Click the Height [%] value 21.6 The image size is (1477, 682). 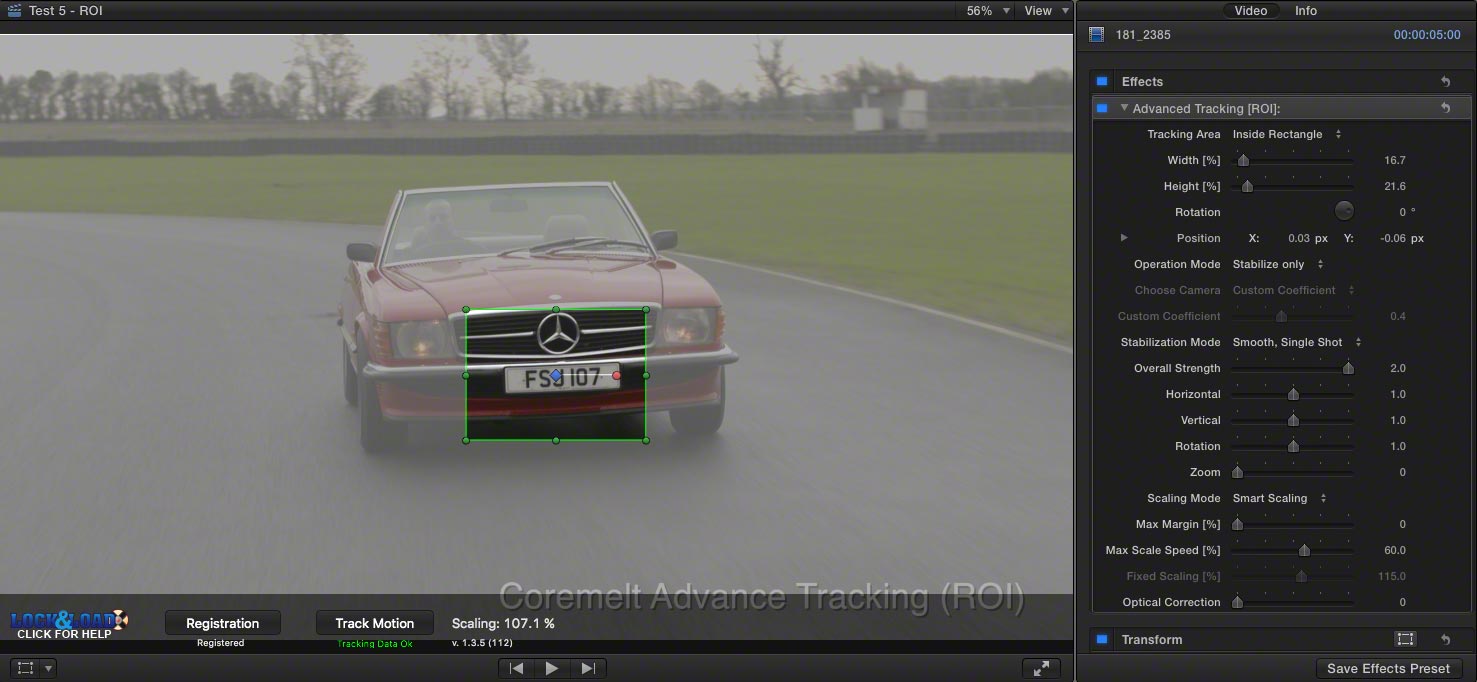click(1395, 186)
